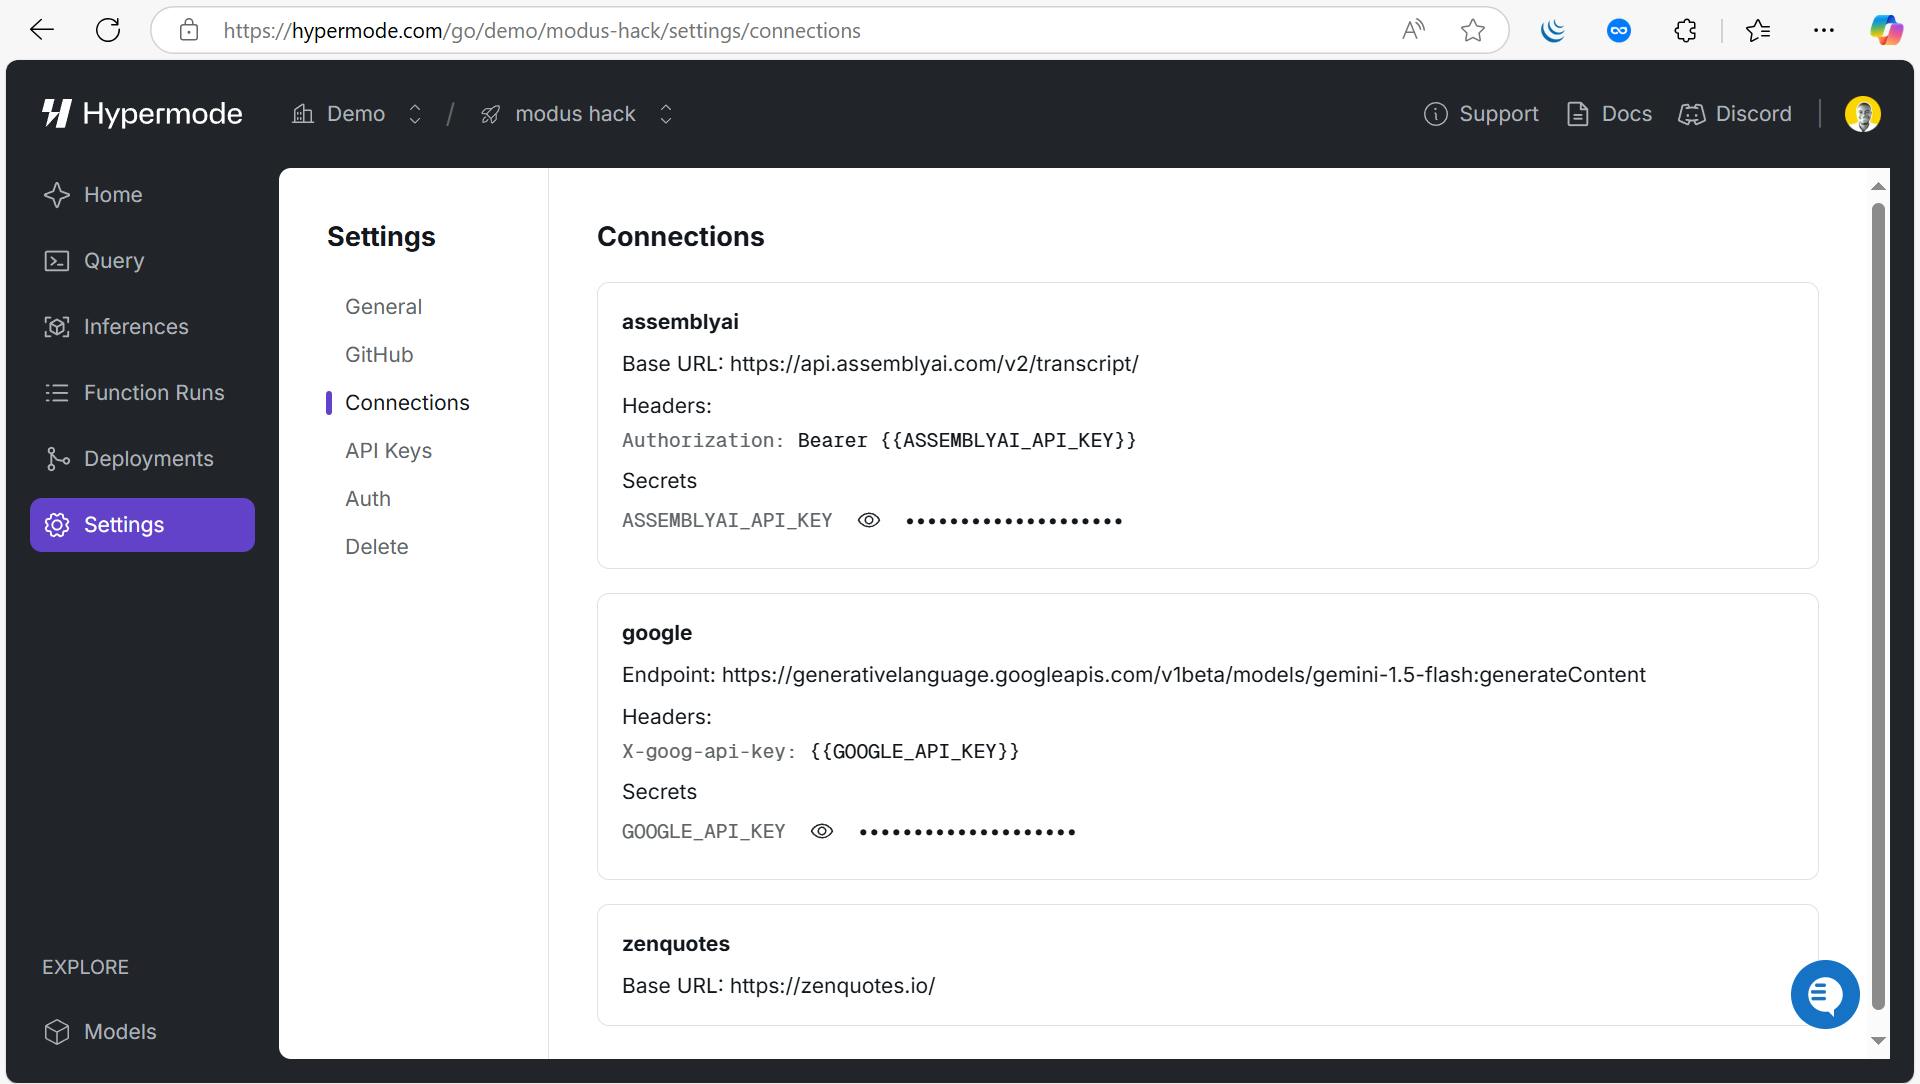Viewport: 1920px width, 1084px height.
Task: Click the back navigation arrow button
Action: (40, 29)
